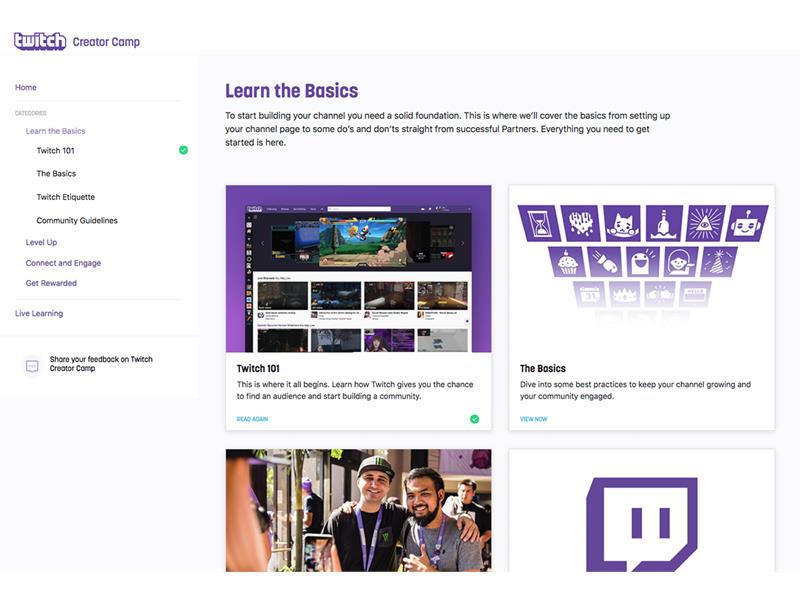Click the dripping heart emote icon

coord(581,223)
